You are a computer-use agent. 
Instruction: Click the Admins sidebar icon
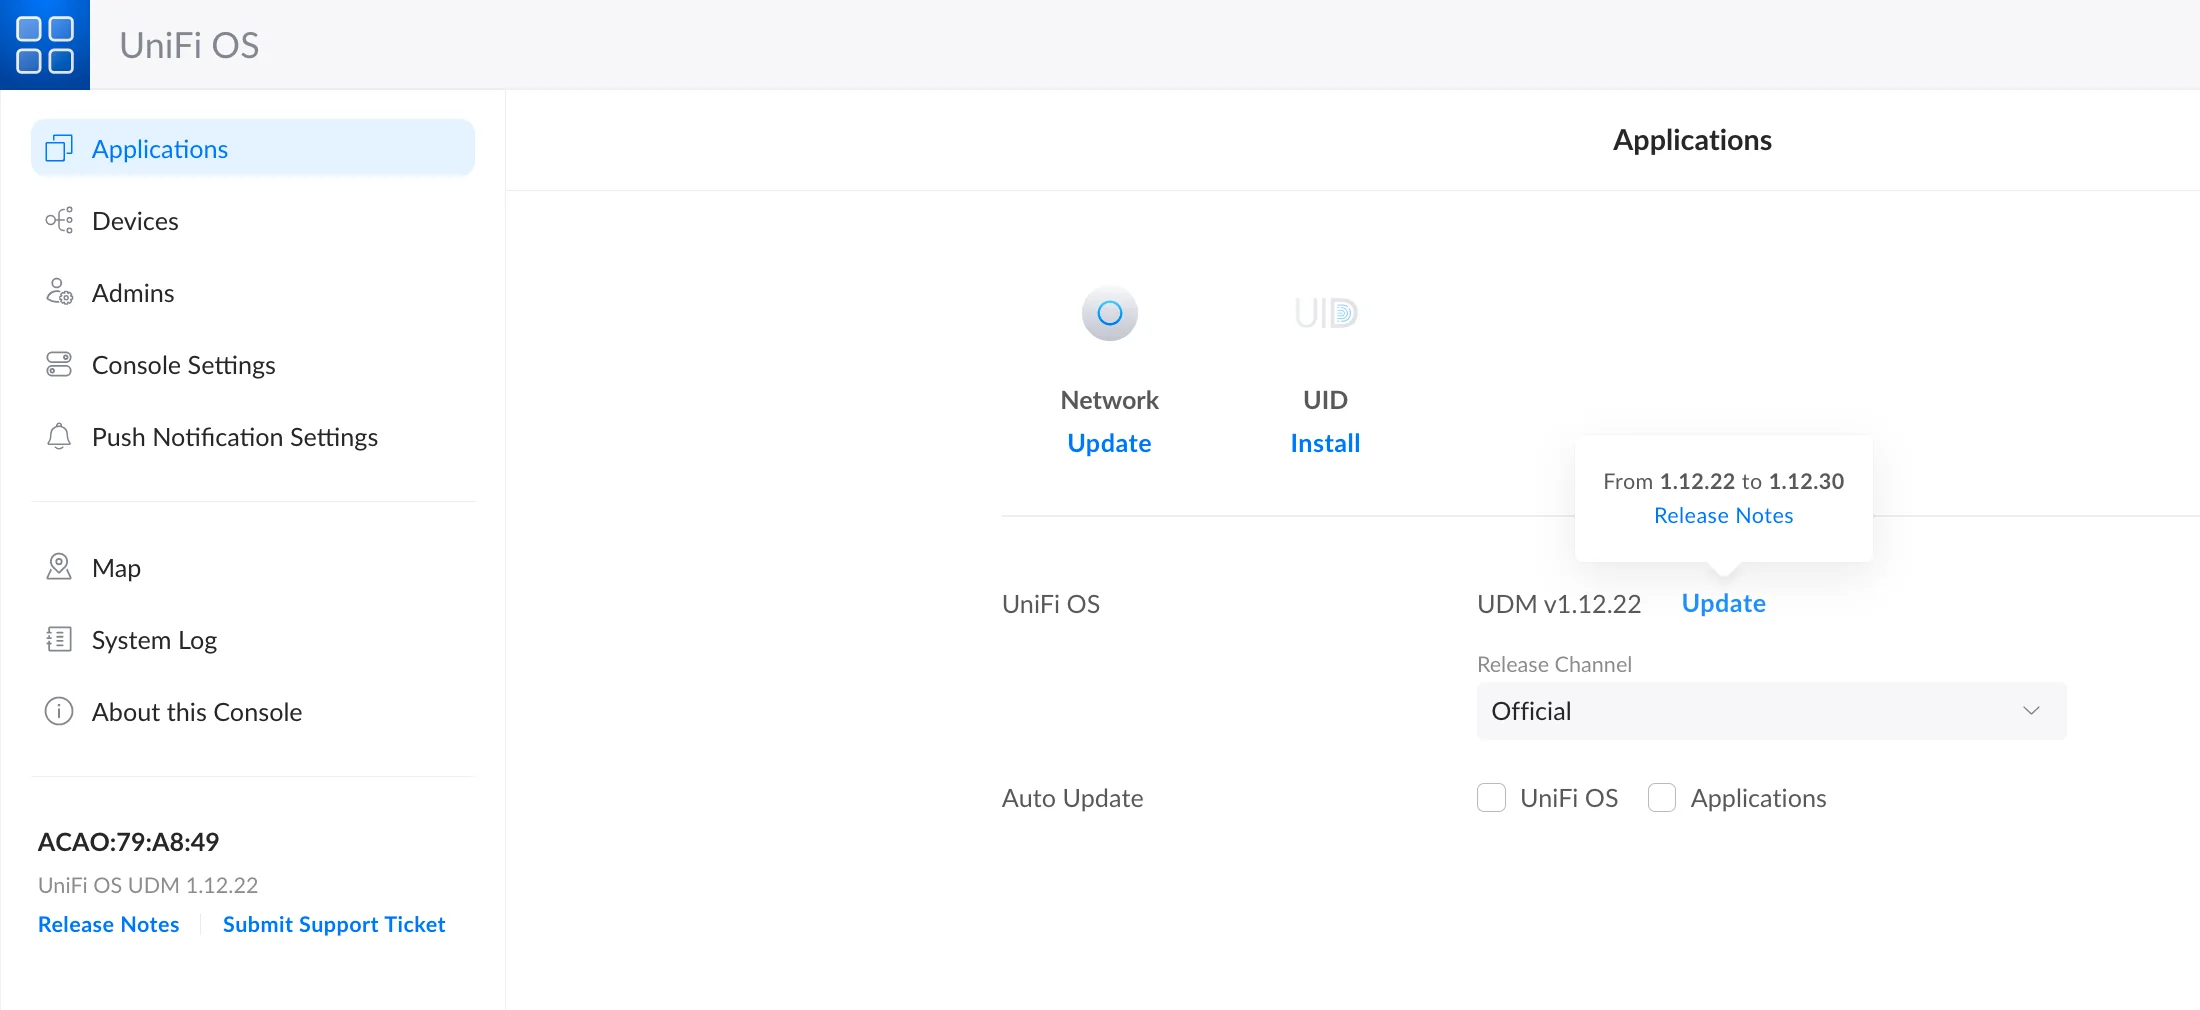pos(59,293)
